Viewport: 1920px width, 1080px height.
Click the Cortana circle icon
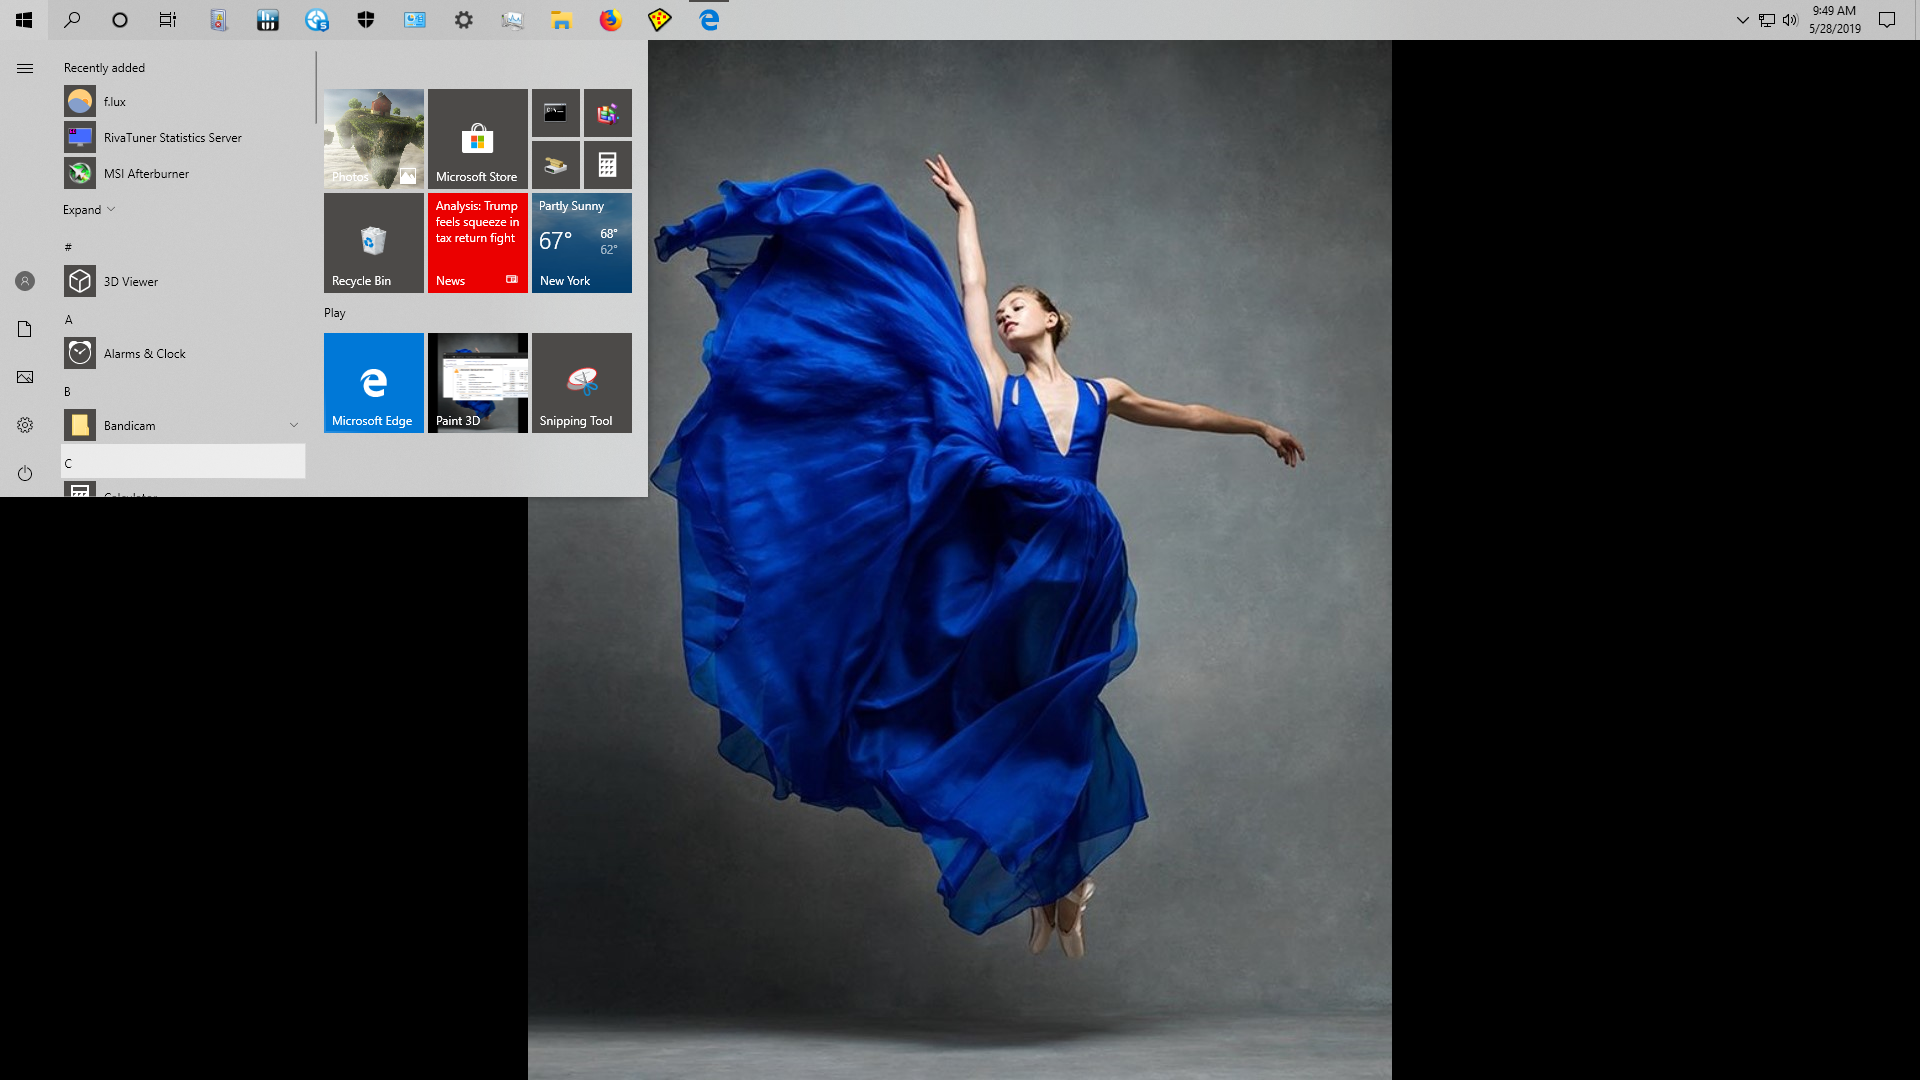[x=120, y=20]
